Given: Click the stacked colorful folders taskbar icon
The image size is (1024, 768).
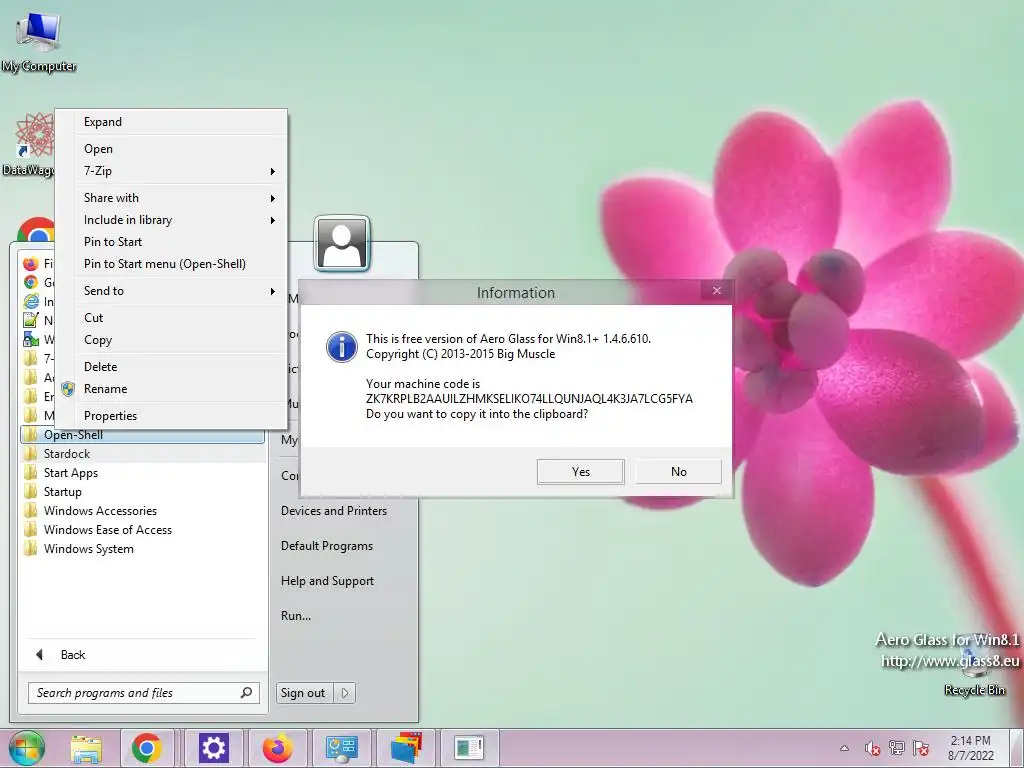Looking at the screenshot, I should 406,748.
